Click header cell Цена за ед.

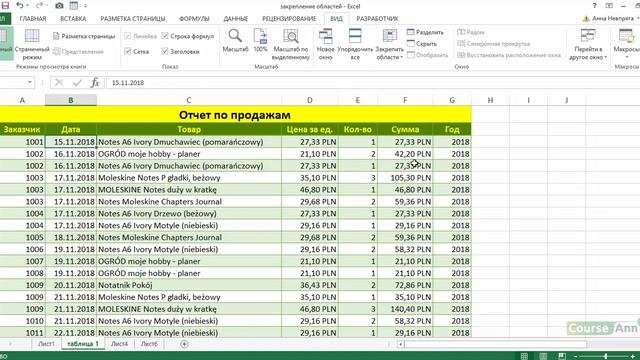point(309,129)
